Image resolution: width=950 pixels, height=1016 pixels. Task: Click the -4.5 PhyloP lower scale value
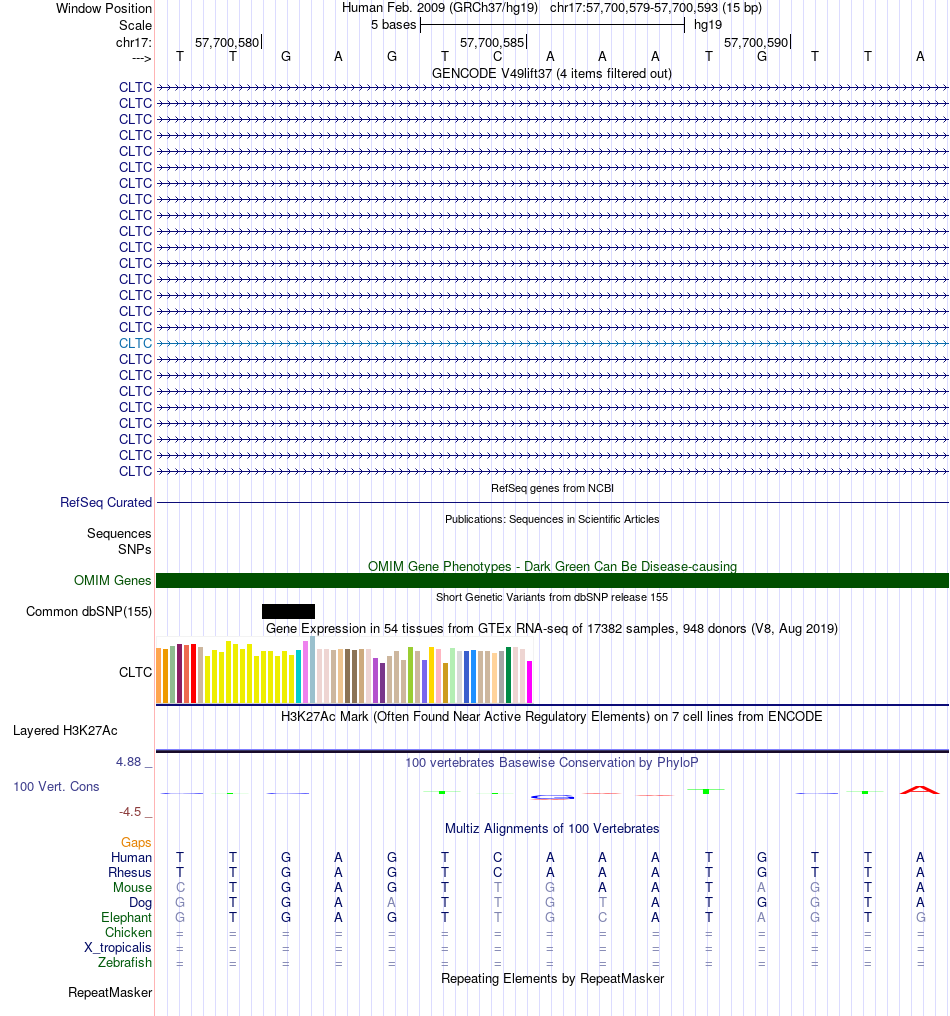(130, 812)
